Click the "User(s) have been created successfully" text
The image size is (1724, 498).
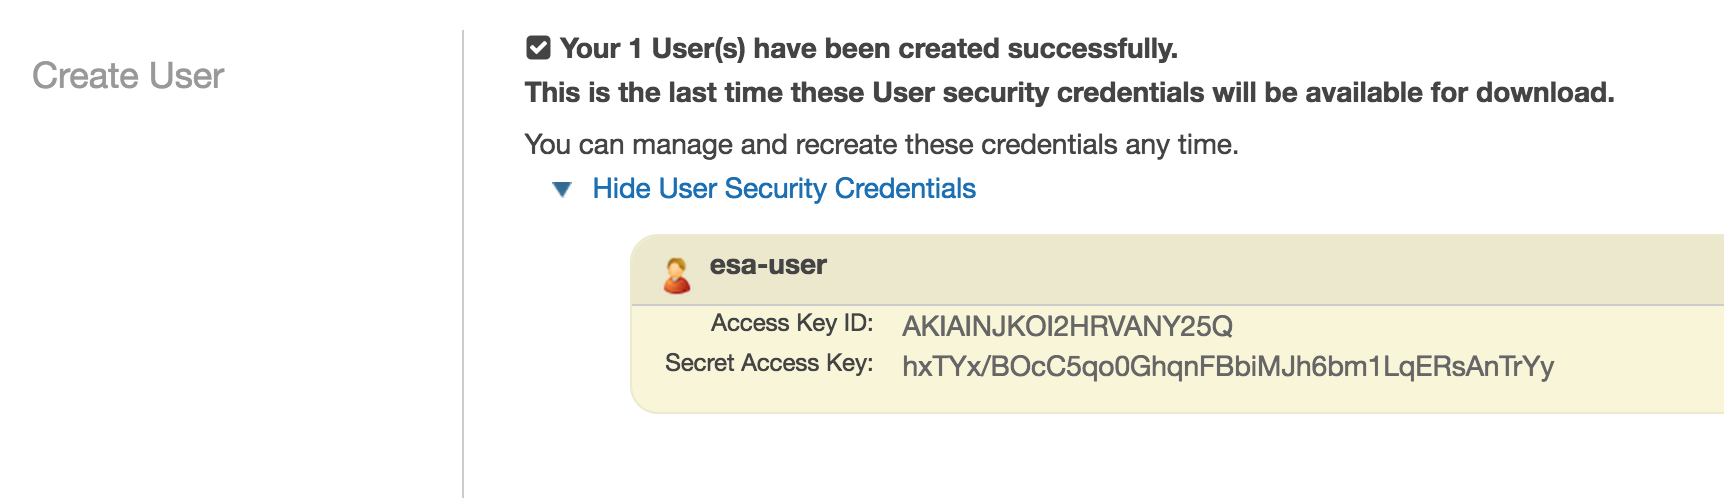(915, 48)
